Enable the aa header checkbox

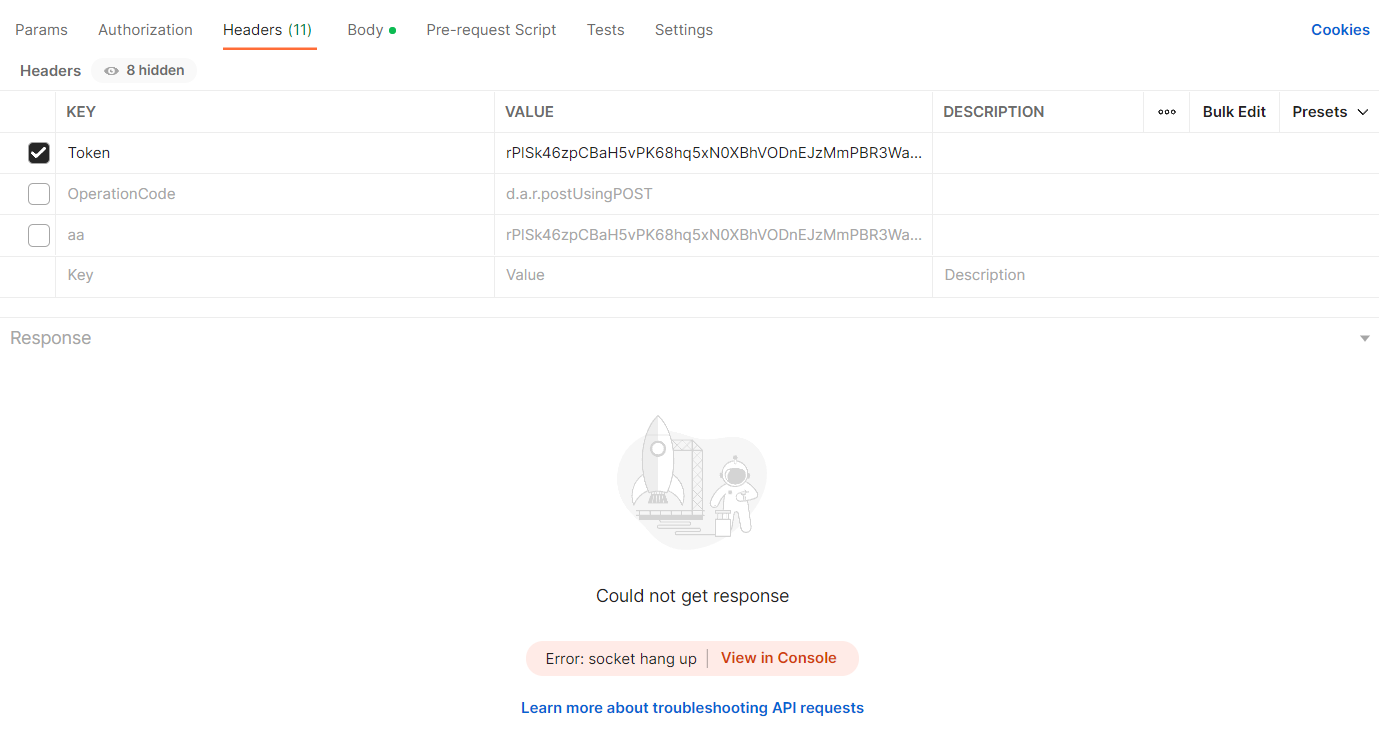coord(39,235)
